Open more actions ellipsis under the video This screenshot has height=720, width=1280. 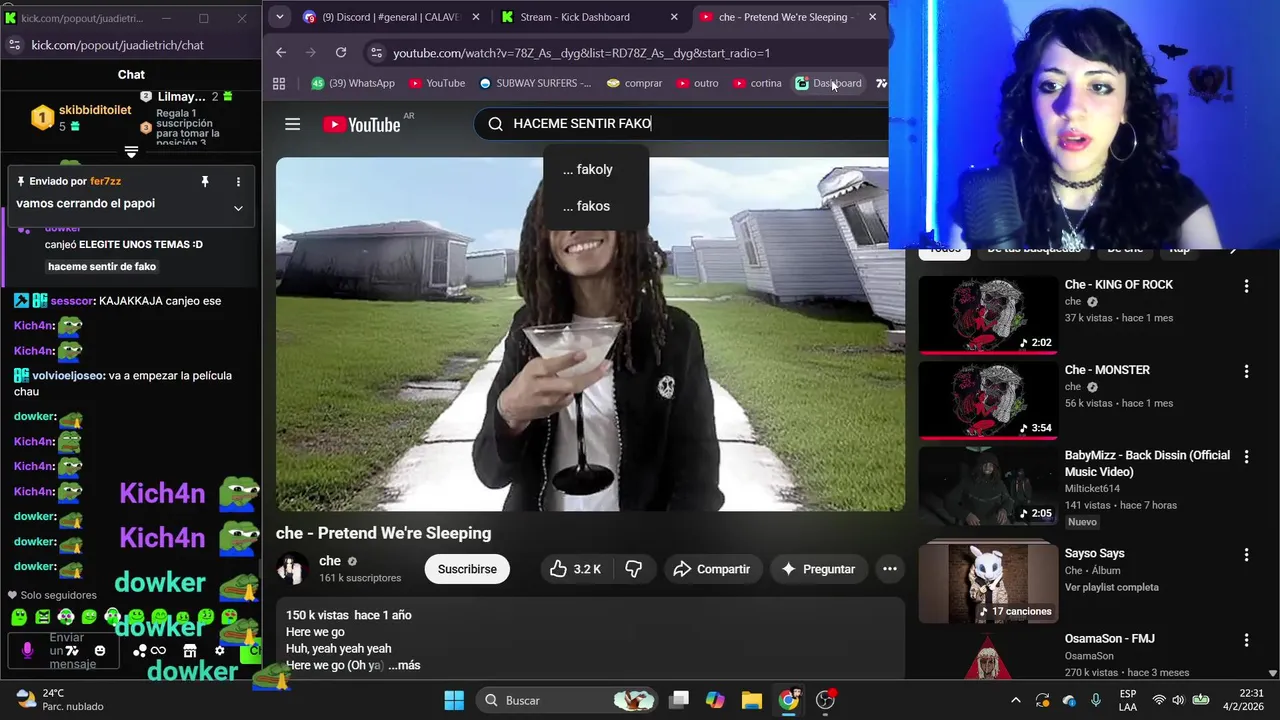889,569
